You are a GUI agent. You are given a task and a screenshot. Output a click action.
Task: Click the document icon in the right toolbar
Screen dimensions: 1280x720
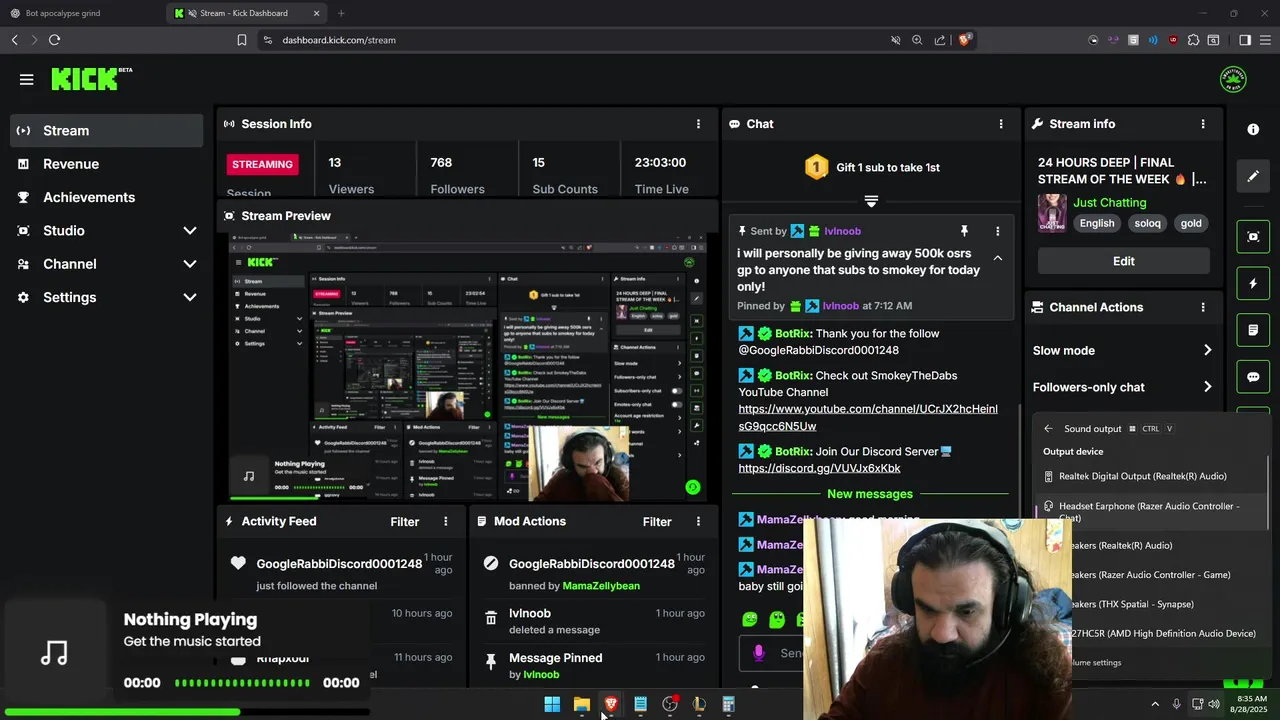point(1253,330)
